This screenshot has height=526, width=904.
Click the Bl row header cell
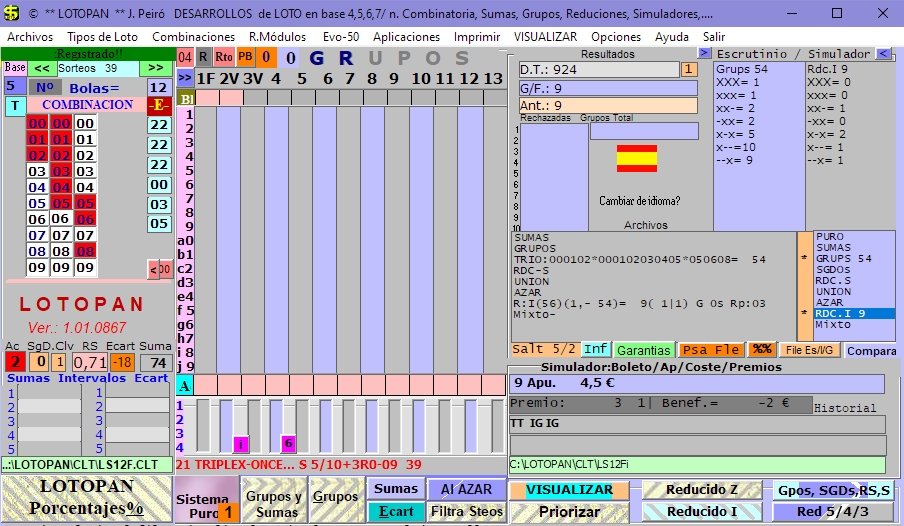186,98
